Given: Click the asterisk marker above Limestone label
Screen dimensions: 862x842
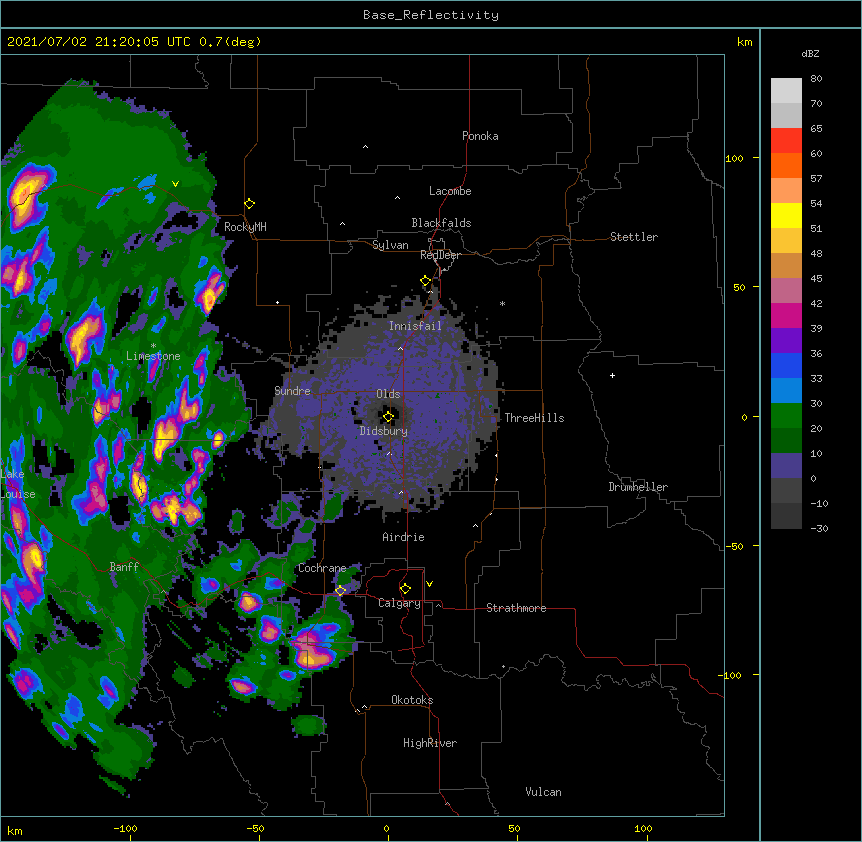Looking at the screenshot, I should pos(153,346).
